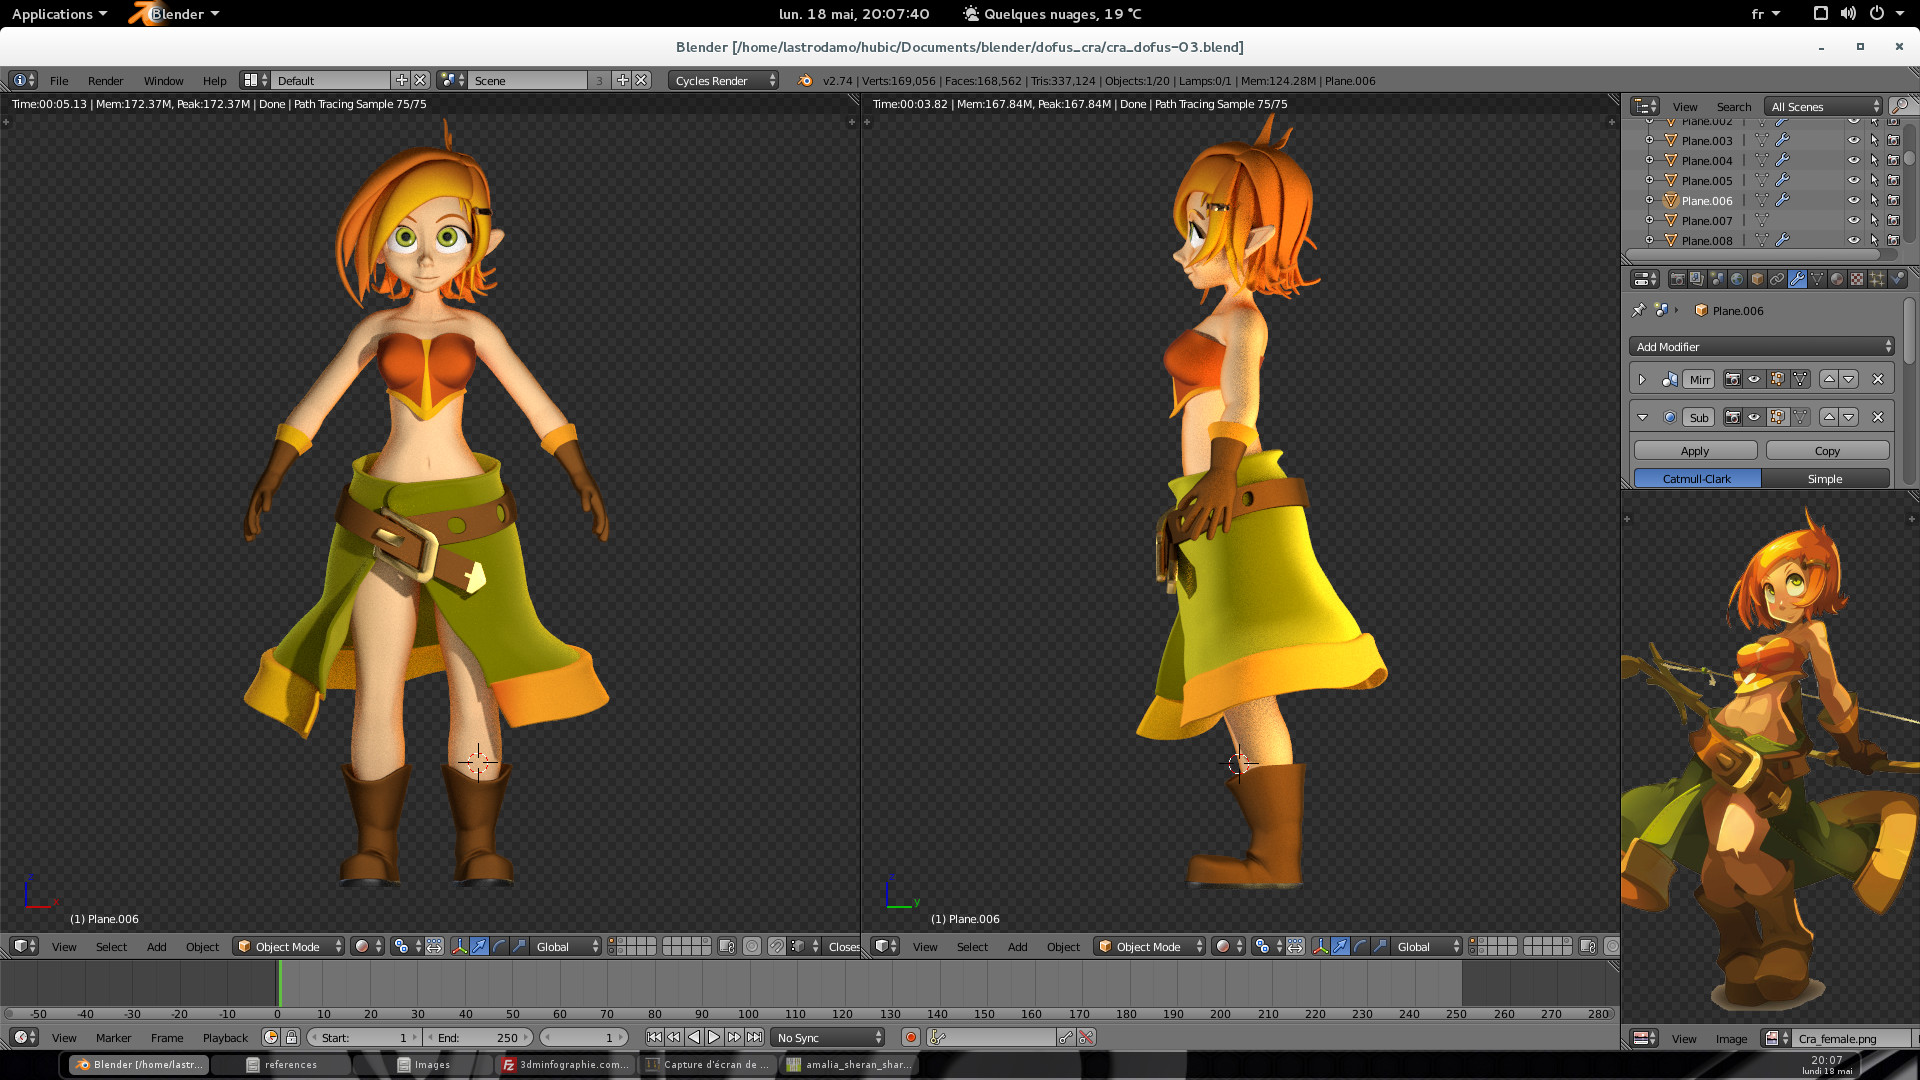Collapse the Subsurf modifier panel
1920x1080 pixels.
[1642, 418]
